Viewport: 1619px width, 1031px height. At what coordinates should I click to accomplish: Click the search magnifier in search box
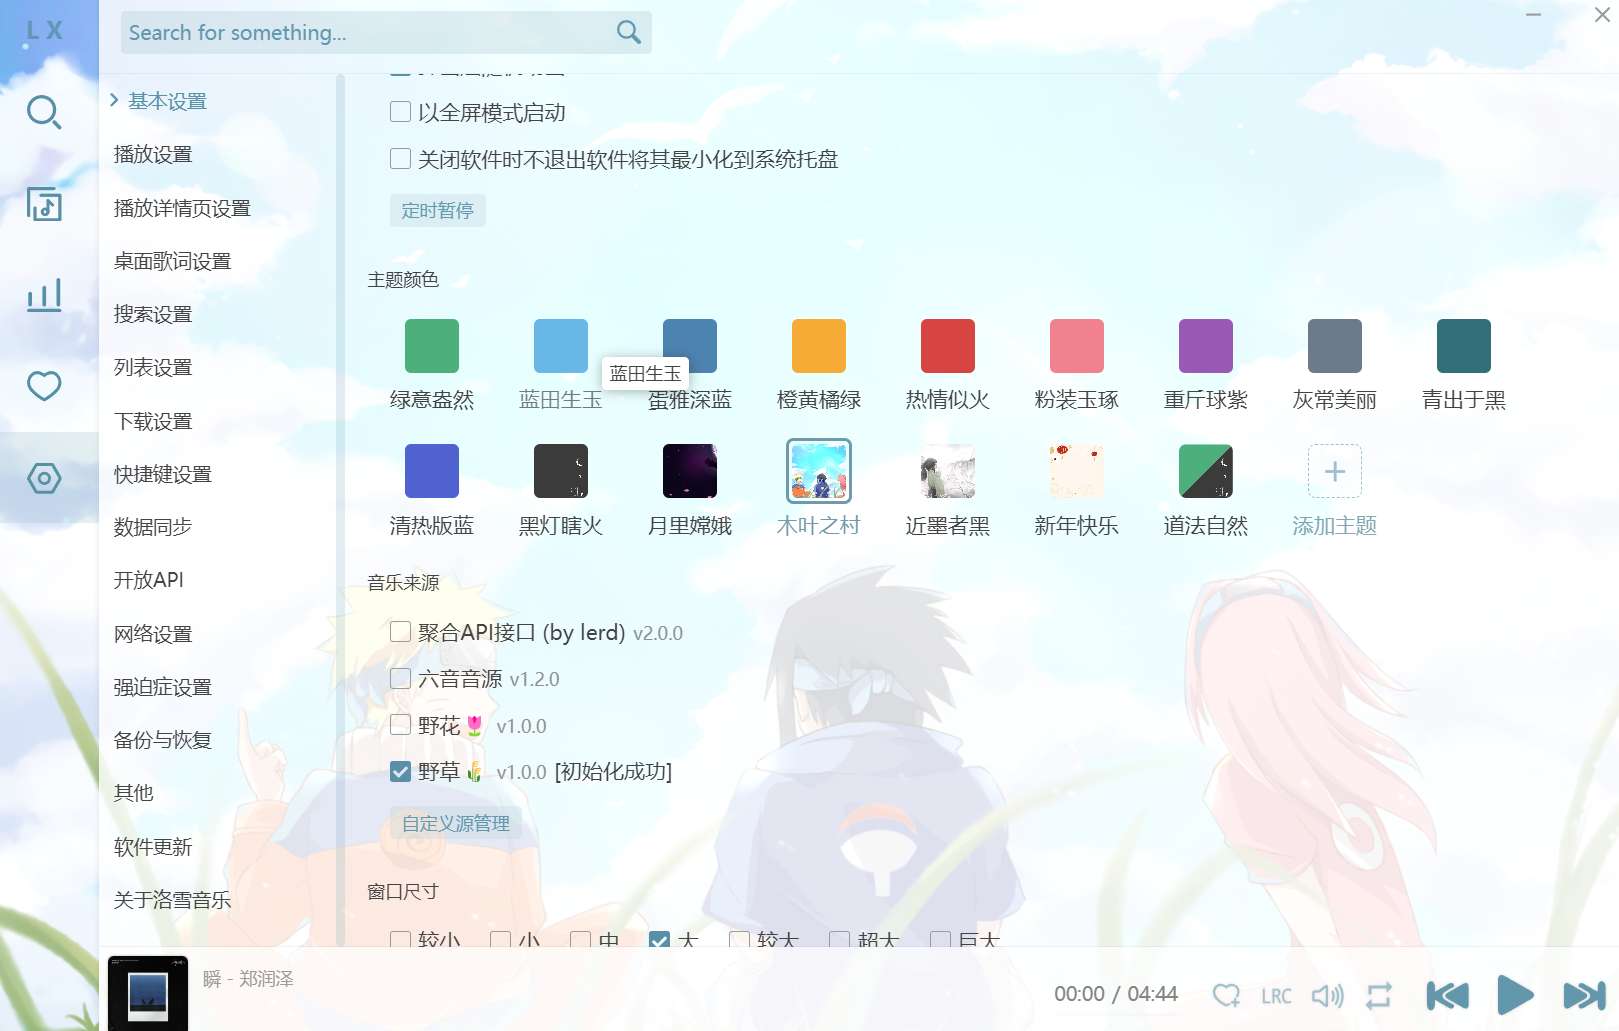coord(628,32)
